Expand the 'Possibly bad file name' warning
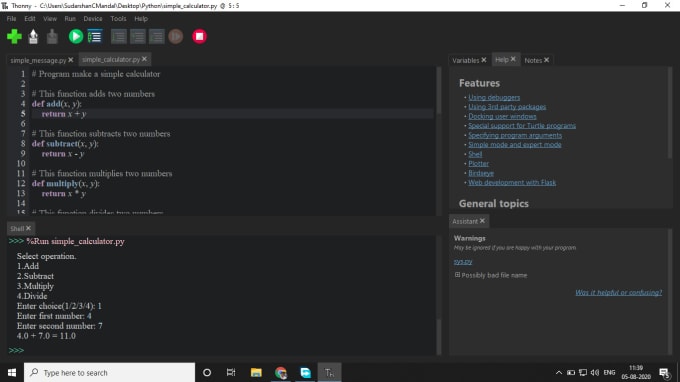Screen dimensions: 680x382 click(457, 275)
